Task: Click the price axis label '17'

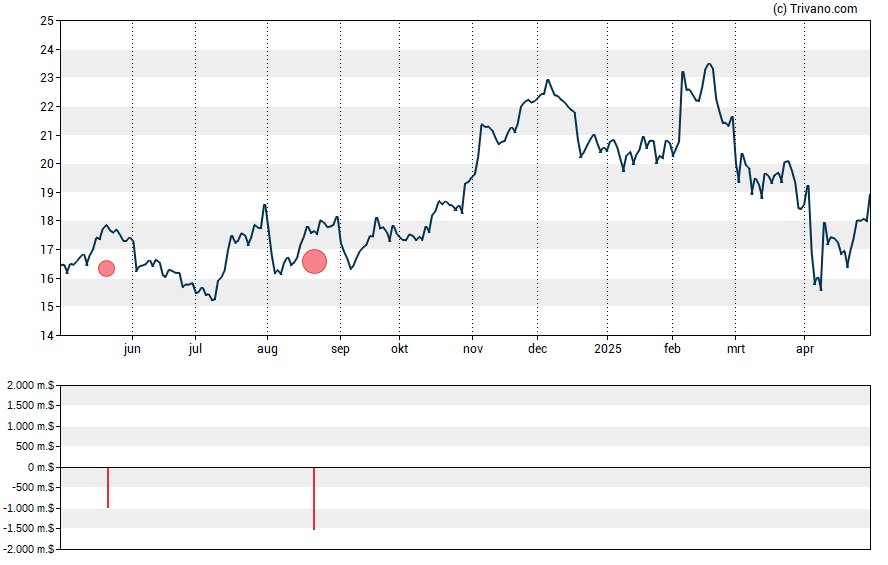Action: [x=47, y=250]
